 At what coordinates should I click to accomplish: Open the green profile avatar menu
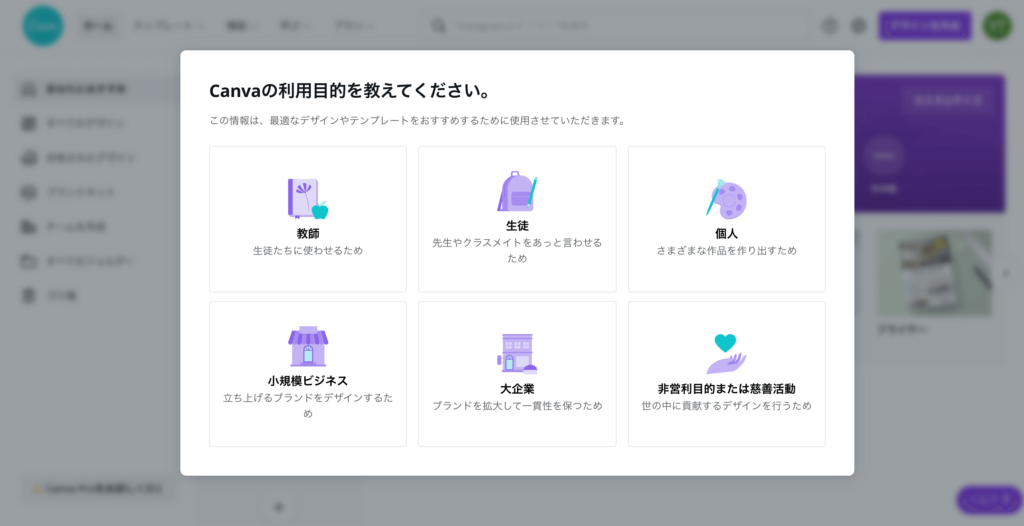pyautogui.click(x=997, y=26)
